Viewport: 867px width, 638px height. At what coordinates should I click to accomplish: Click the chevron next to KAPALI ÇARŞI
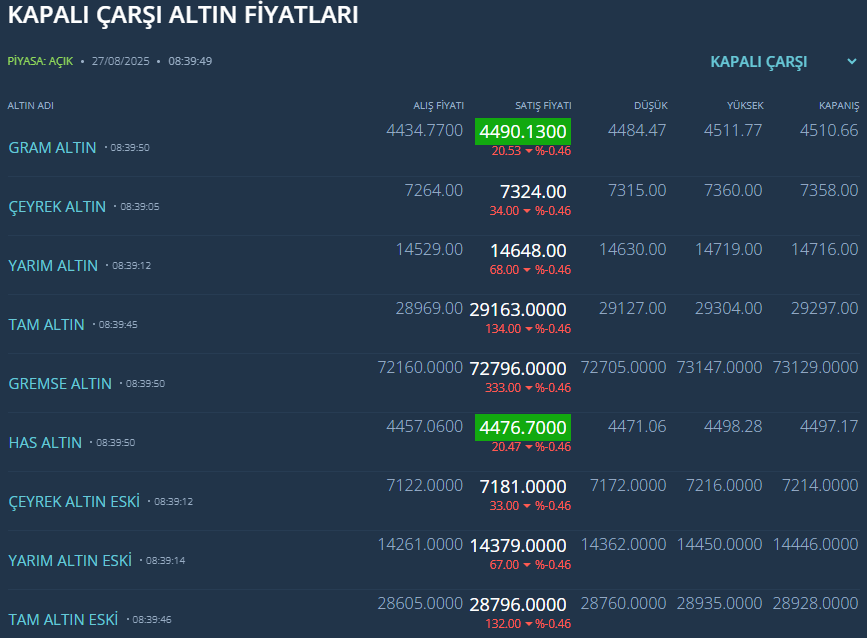pos(850,62)
